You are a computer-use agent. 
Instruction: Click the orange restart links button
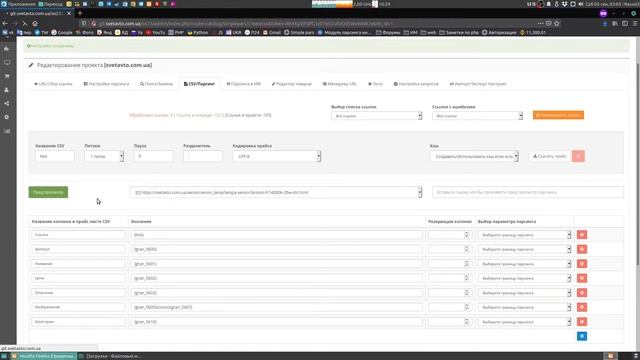pos(558,115)
